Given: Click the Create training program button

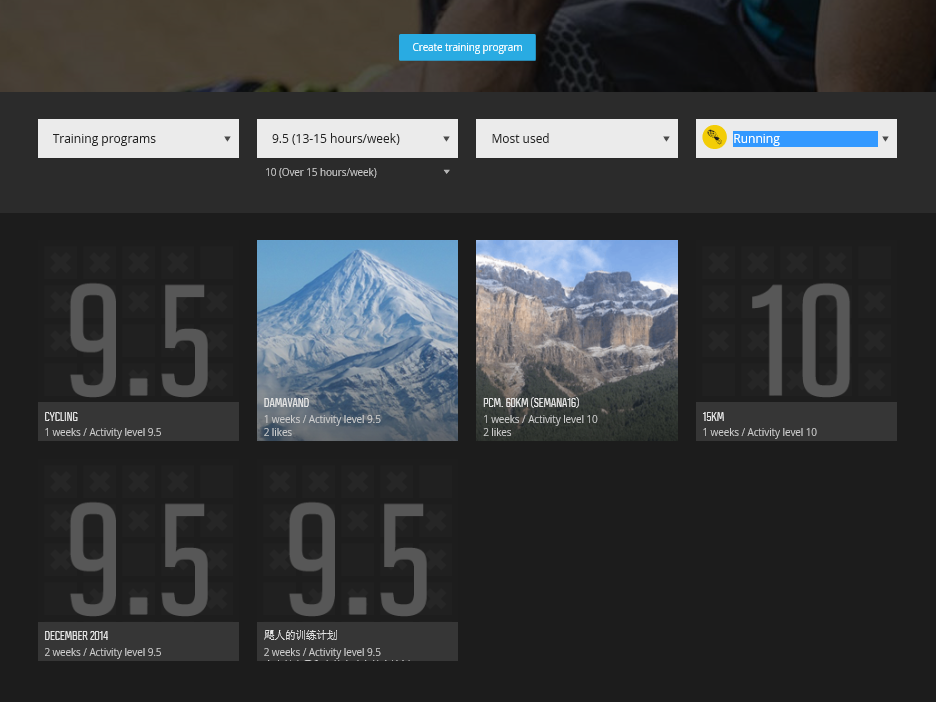Looking at the screenshot, I should [467, 47].
